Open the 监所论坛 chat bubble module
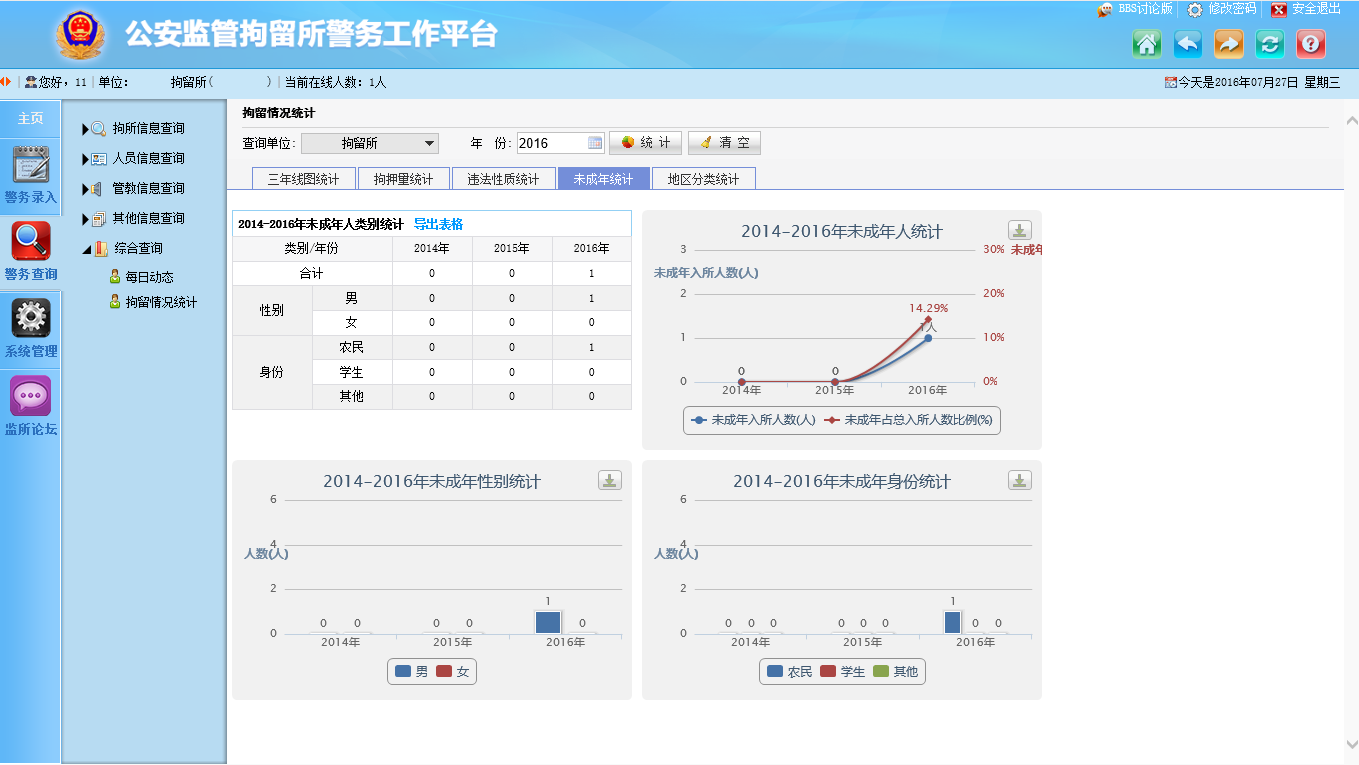1359x765 pixels. (x=31, y=407)
